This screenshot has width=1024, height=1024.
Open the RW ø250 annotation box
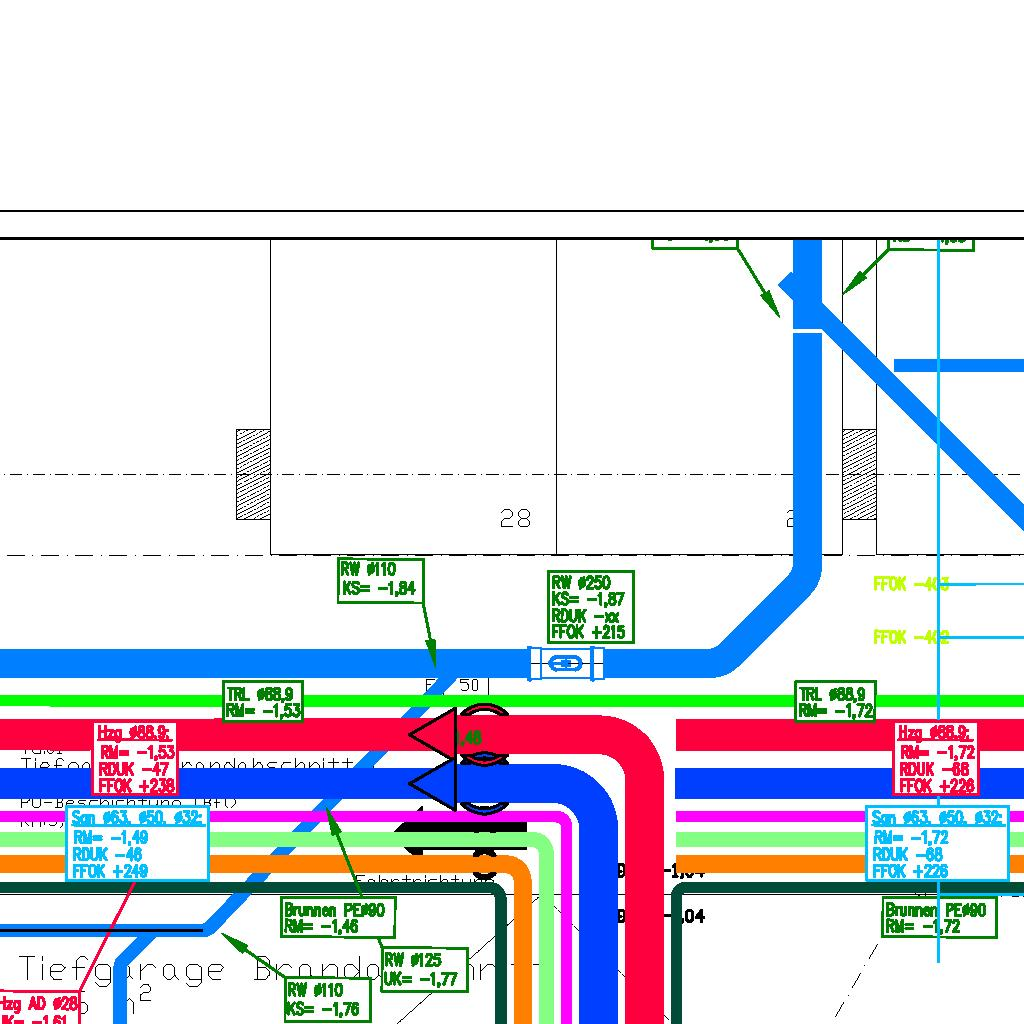(x=591, y=607)
